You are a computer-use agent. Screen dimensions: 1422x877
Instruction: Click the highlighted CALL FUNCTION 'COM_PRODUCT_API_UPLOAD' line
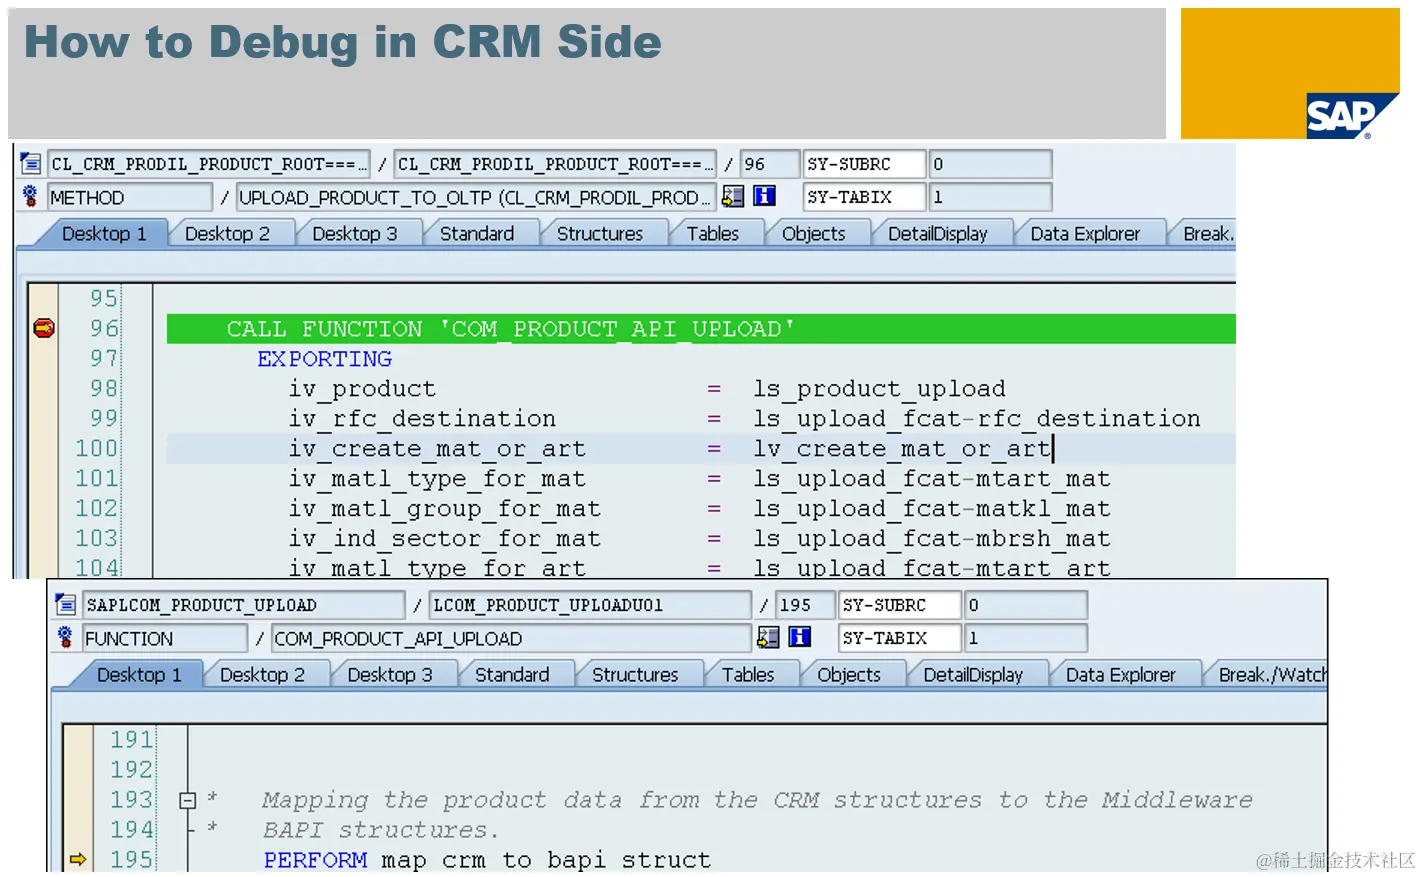[x=700, y=329]
